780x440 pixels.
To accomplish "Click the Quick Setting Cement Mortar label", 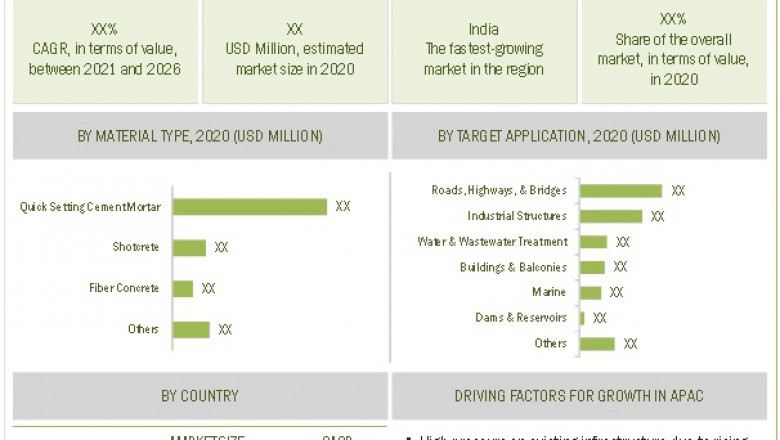I will pyautogui.click(x=90, y=207).
